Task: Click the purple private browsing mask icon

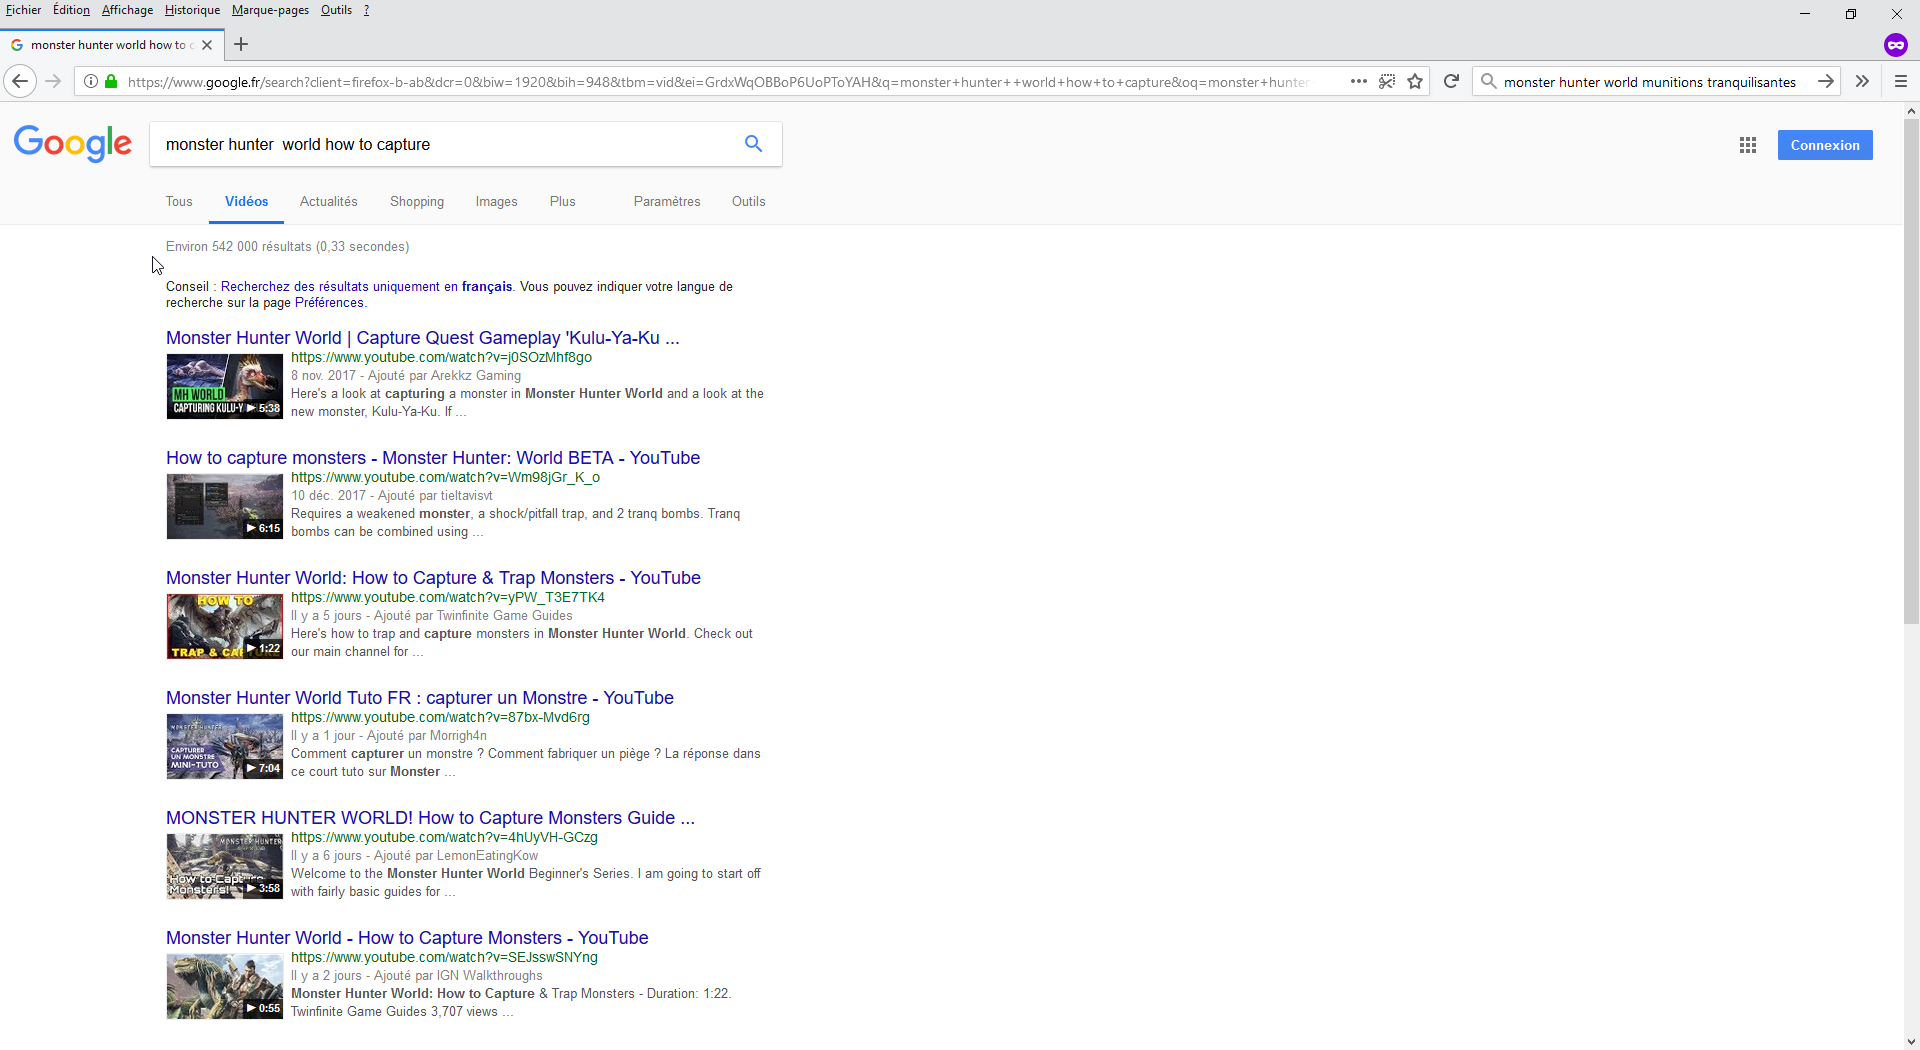Action: click(1895, 45)
